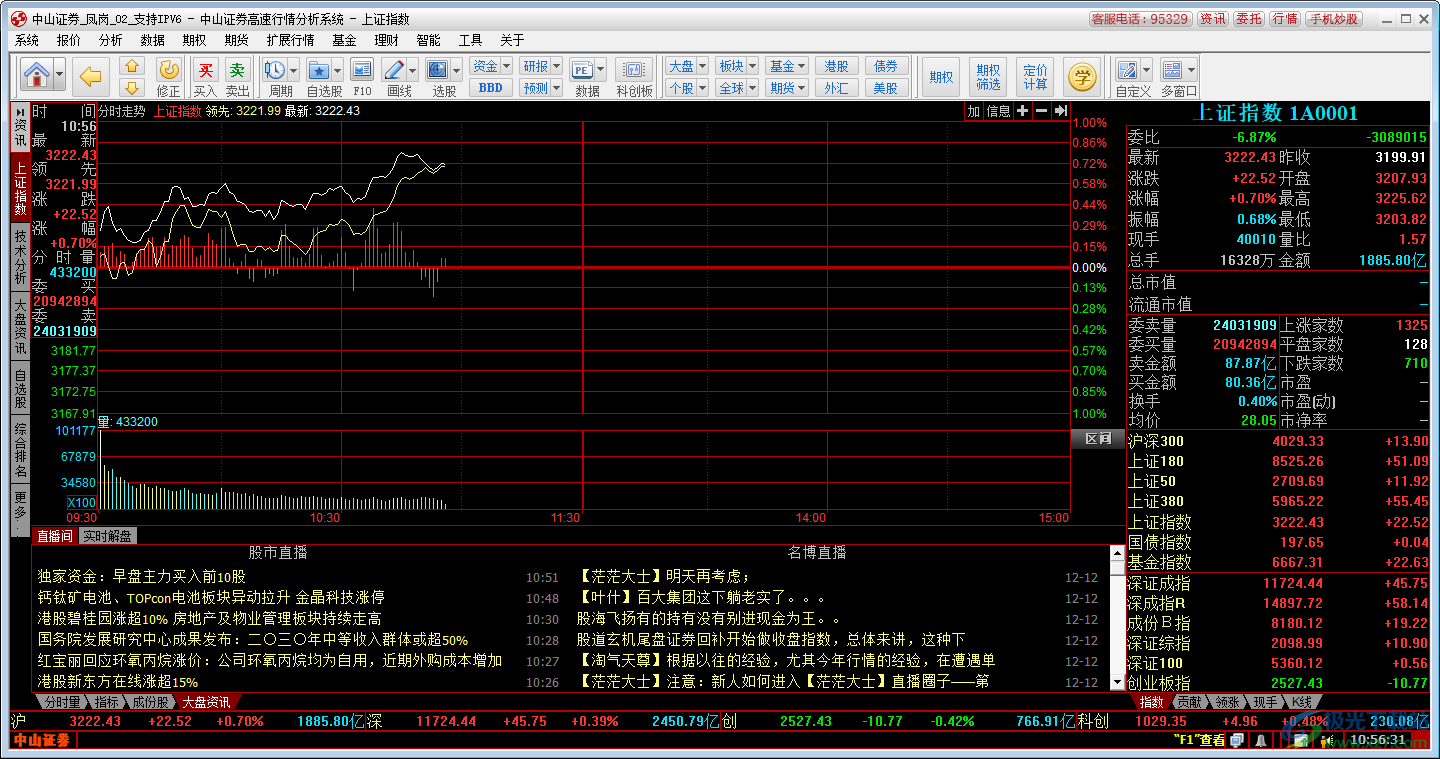Expand the 画线 drawing dropdown arrow
The height and width of the screenshot is (759, 1440).
click(x=412, y=71)
